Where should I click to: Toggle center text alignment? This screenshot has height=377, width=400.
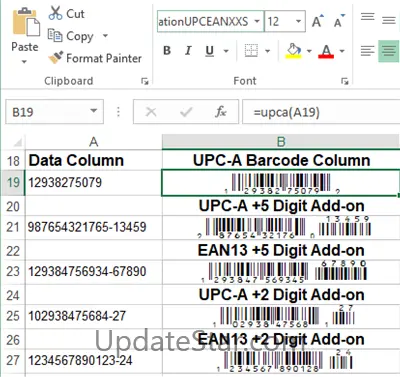click(389, 51)
